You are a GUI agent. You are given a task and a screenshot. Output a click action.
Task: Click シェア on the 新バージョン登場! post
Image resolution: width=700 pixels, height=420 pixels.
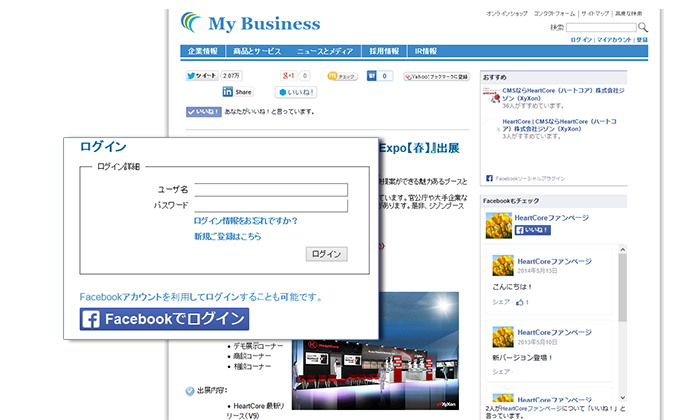tap(501, 372)
